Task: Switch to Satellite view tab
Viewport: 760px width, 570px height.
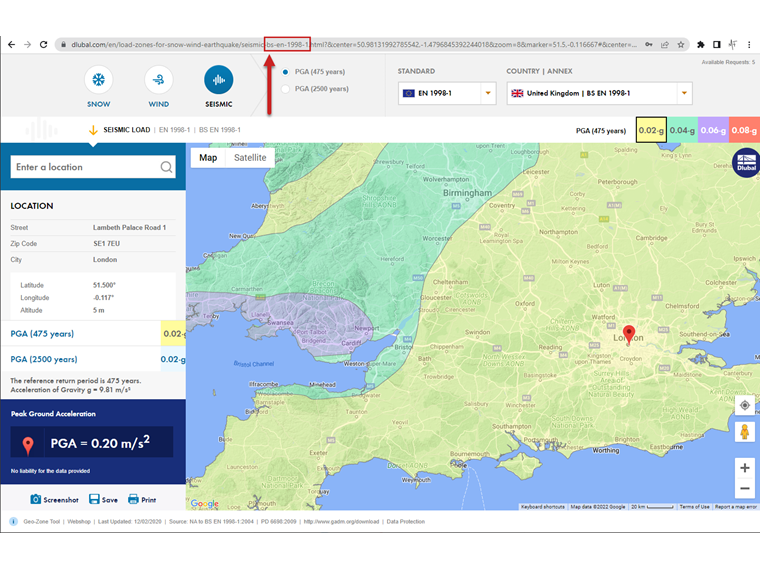Action: 250,158
